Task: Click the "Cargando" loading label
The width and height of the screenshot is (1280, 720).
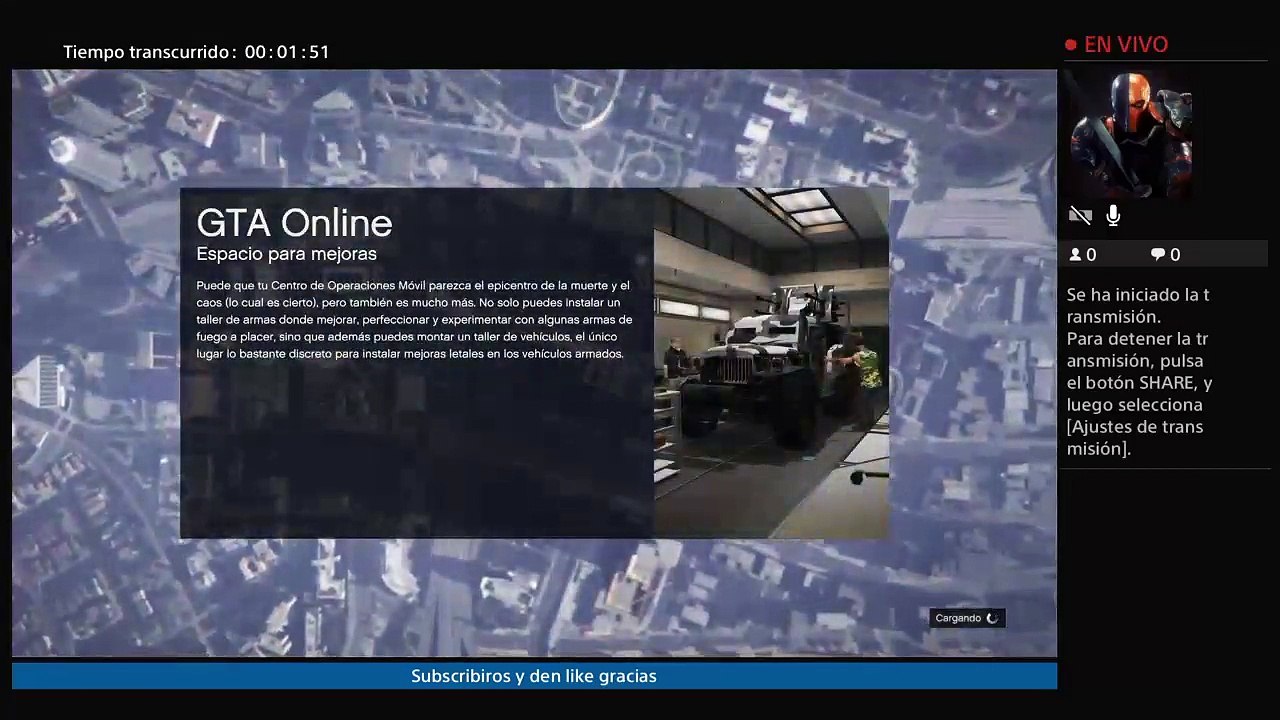Action: [958, 618]
